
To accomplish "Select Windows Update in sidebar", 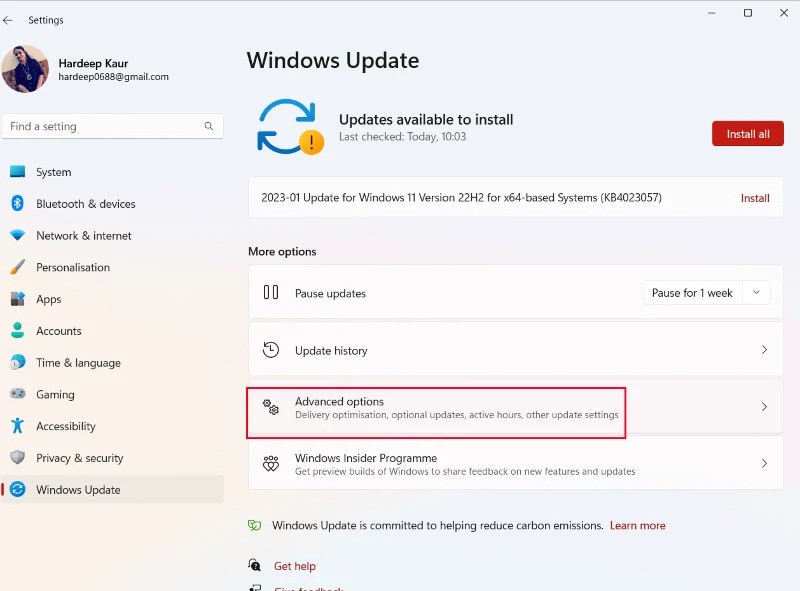I will (x=112, y=489).
